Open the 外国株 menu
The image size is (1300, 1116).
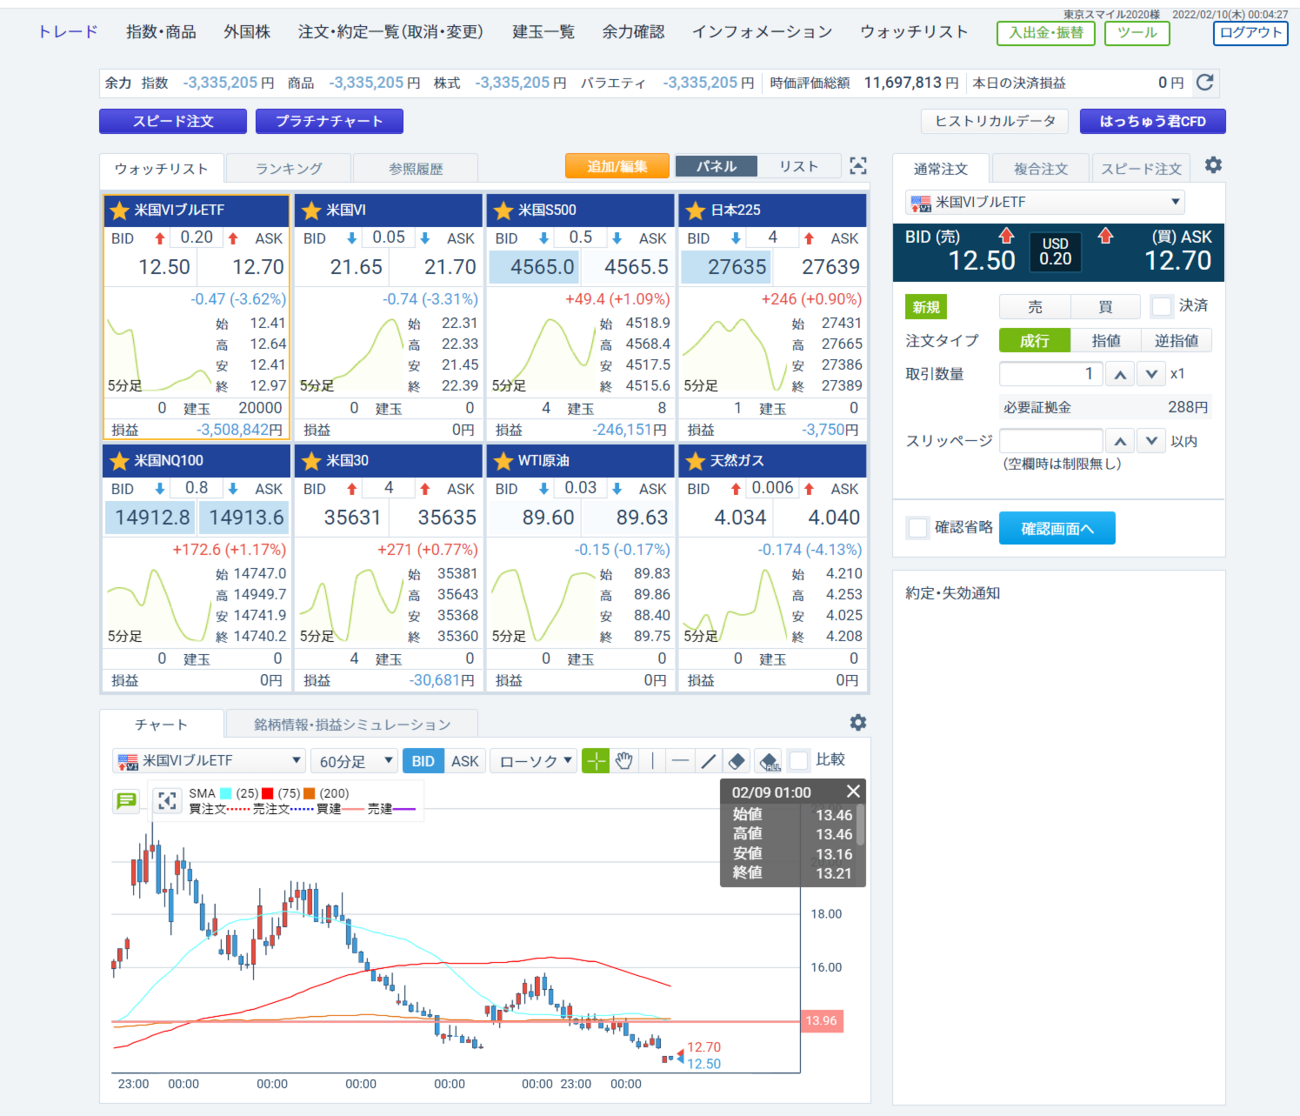coord(247,32)
